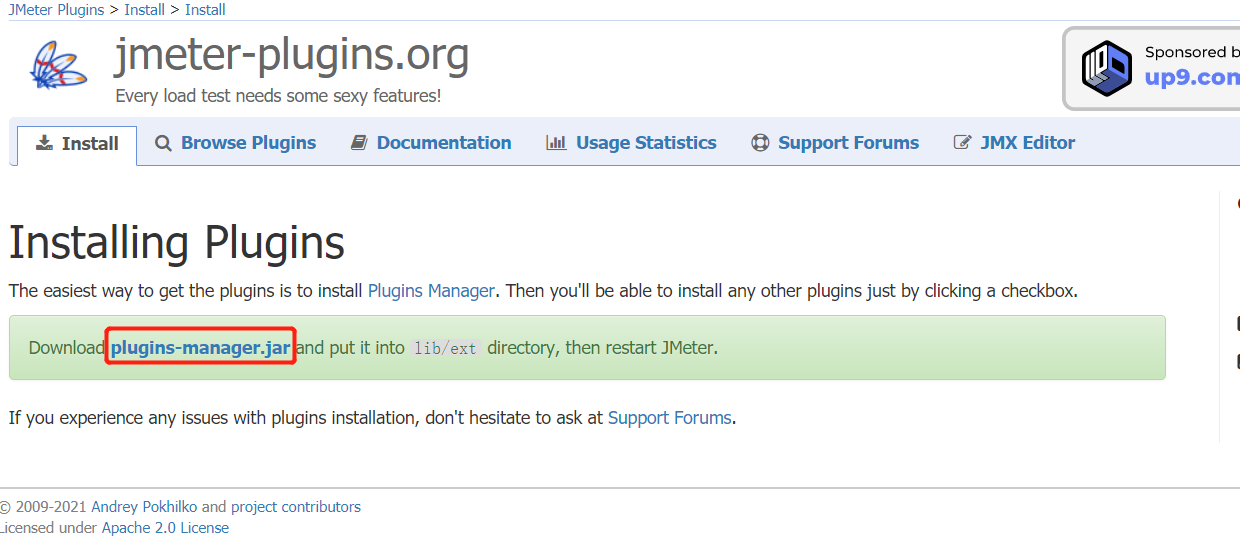Click the magnifier icon beside Browse Plugins
1240x541 pixels.
click(x=163, y=143)
